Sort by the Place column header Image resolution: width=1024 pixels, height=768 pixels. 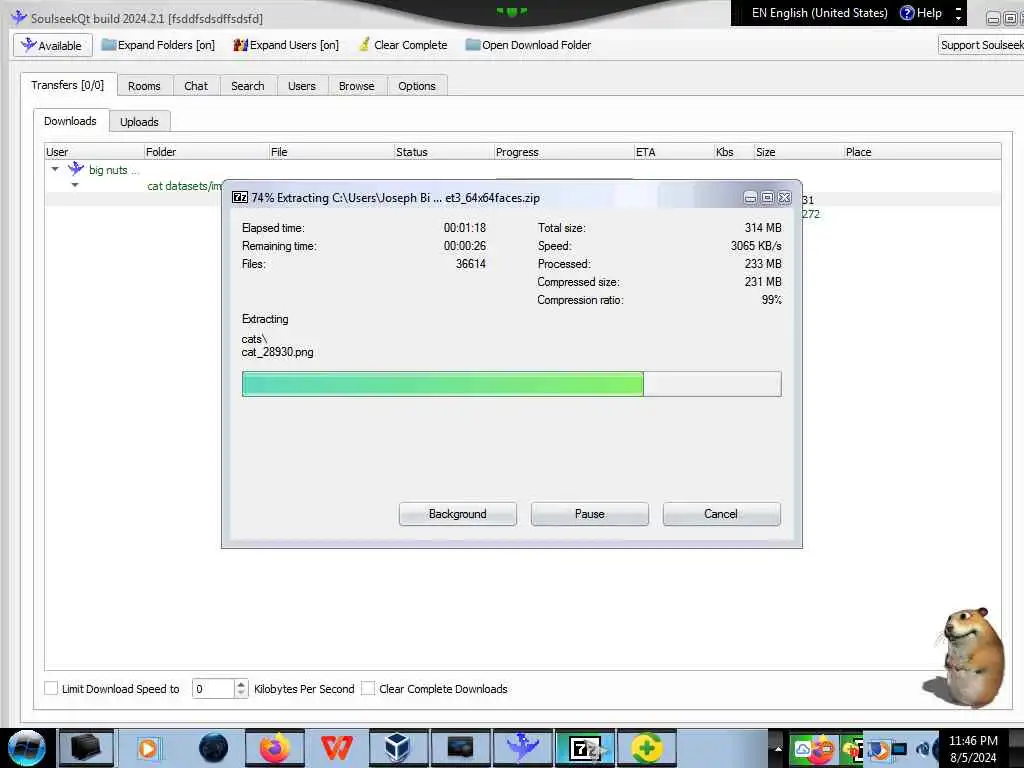coord(921,152)
